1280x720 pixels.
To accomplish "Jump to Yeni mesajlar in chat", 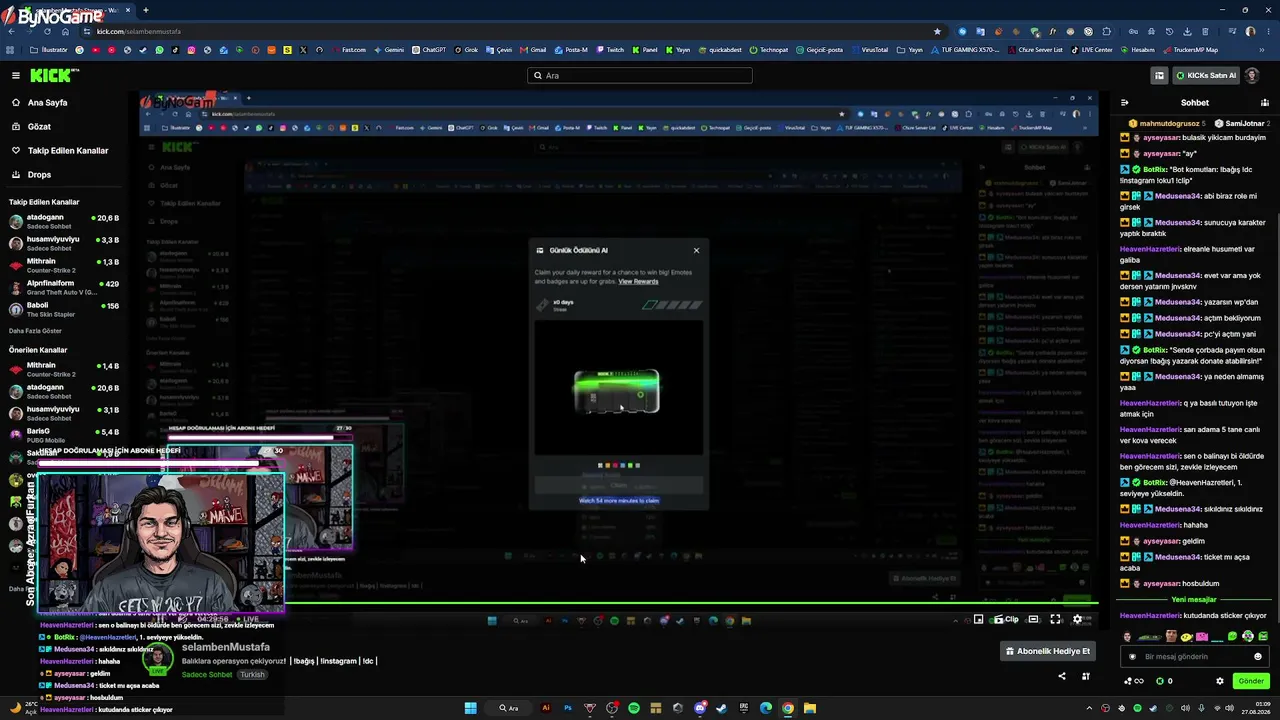I will click(x=1194, y=600).
